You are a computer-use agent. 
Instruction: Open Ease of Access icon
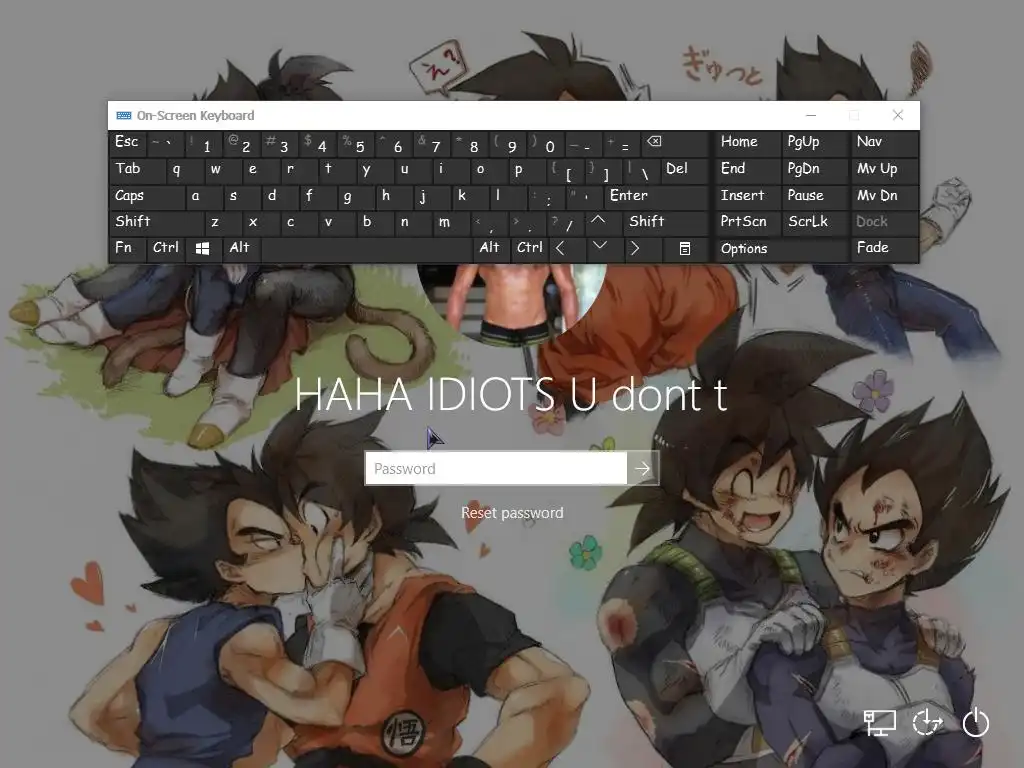click(927, 722)
